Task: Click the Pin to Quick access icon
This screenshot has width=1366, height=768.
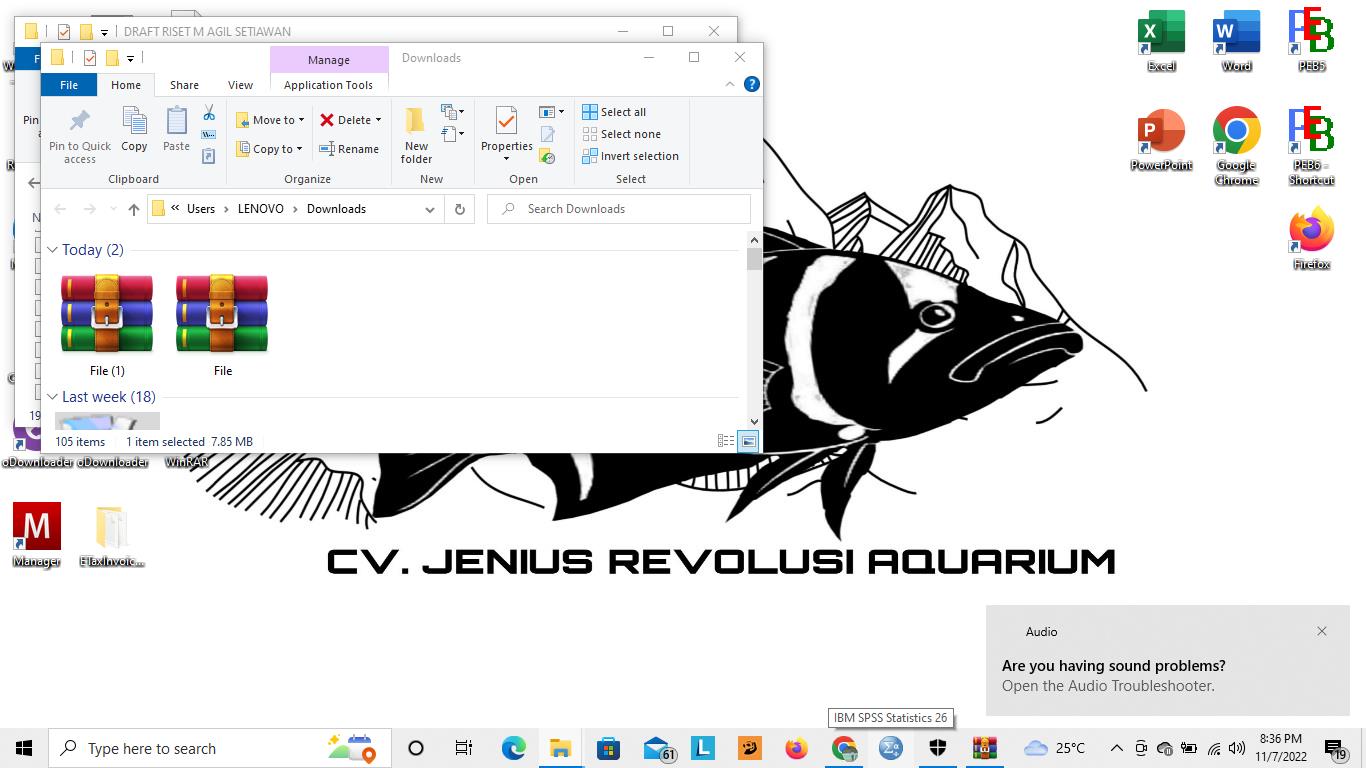Action: click(x=80, y=134)
